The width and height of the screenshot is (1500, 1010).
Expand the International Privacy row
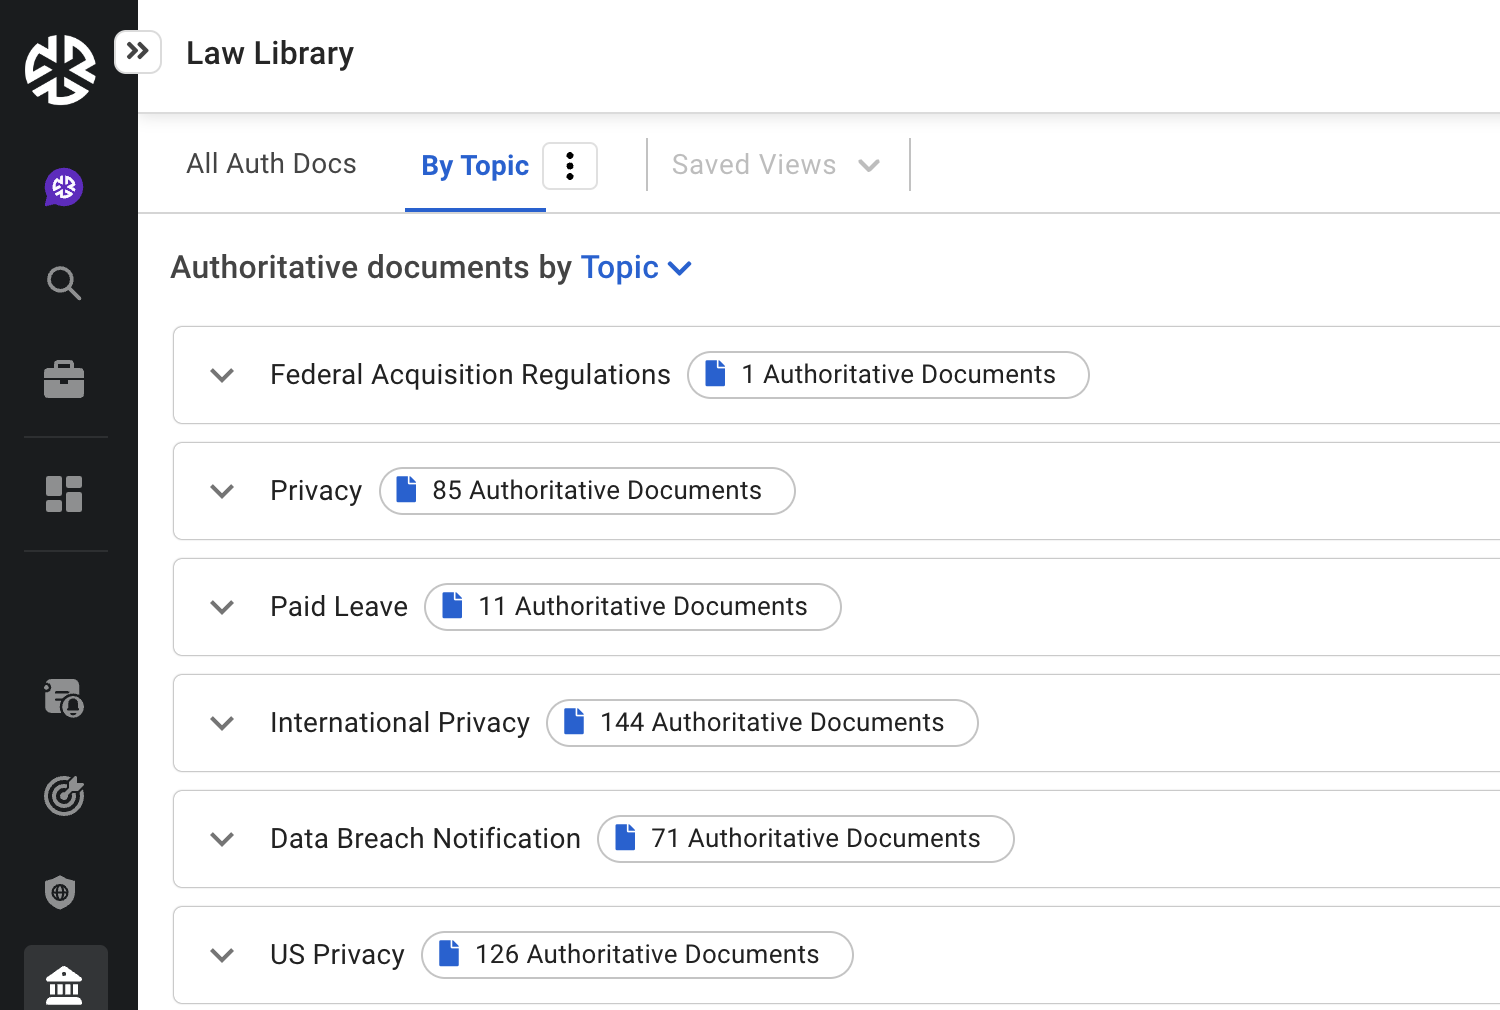tap(222, 723)
